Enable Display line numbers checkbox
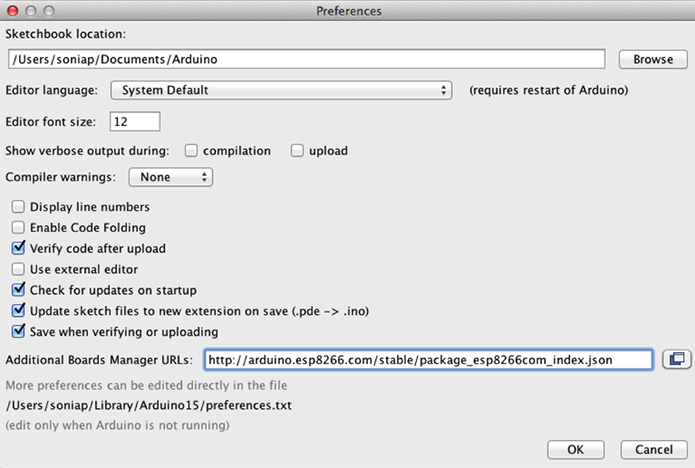The width and height of the screenshot is (695, 468). click(x=18, y=207)
